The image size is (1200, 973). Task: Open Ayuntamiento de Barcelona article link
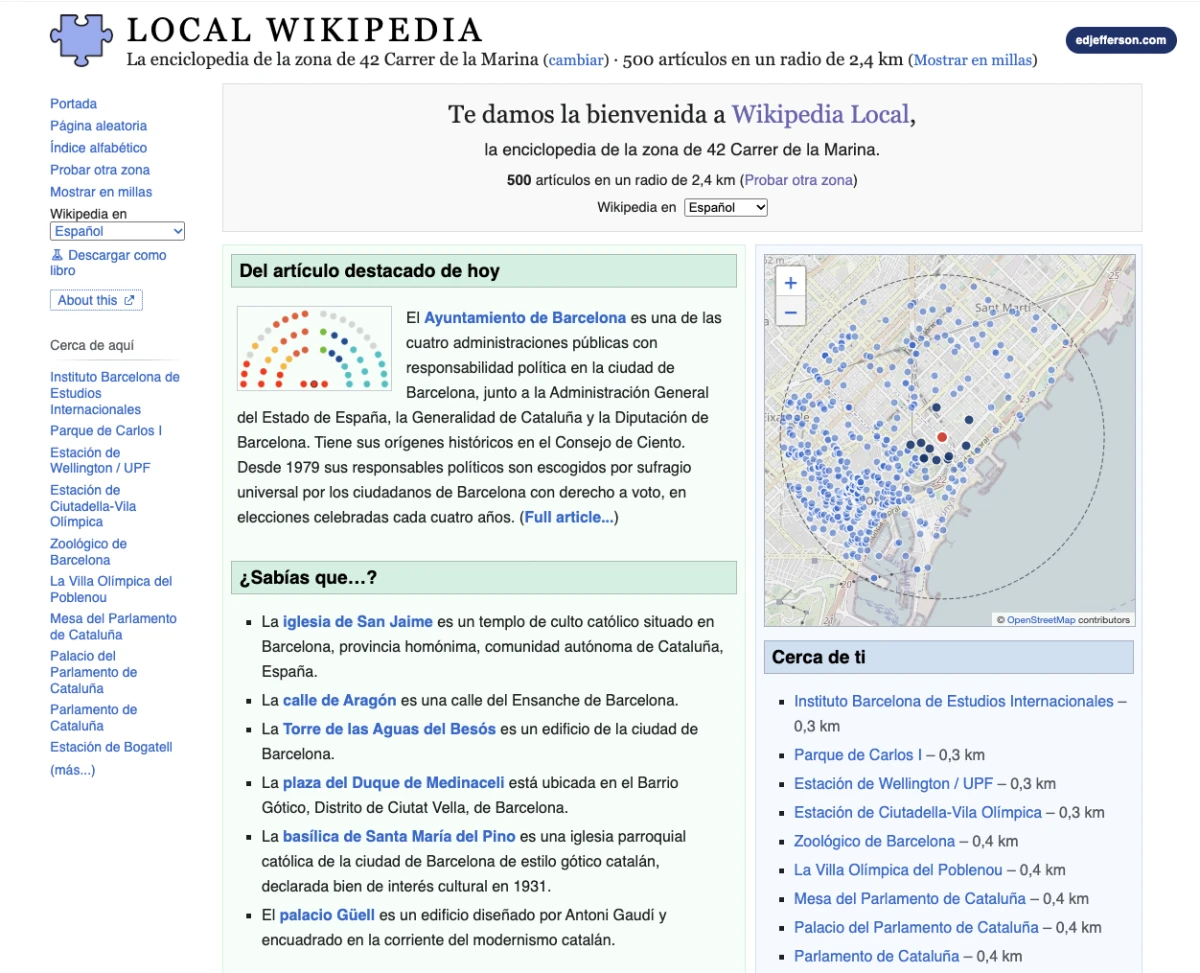coord(525,318)
